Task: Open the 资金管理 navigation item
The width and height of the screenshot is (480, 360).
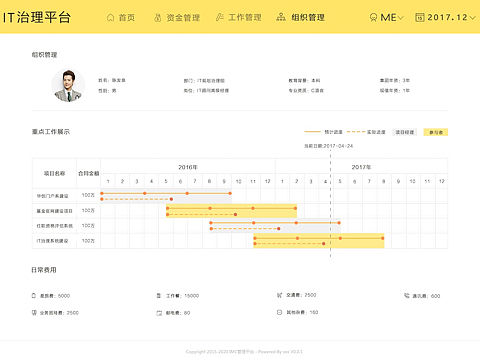Action: (x=183, y=18)
